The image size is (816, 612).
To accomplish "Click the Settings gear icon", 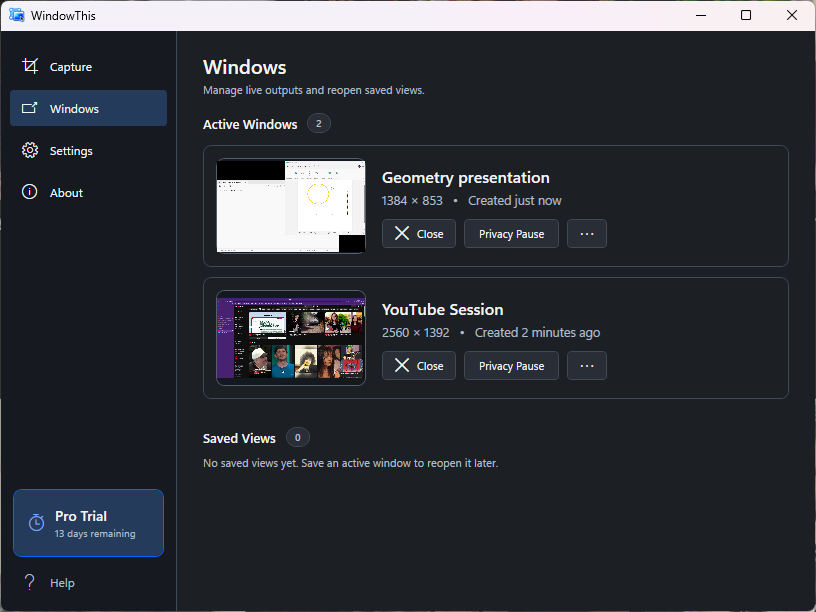I will (x=30, y=150).
